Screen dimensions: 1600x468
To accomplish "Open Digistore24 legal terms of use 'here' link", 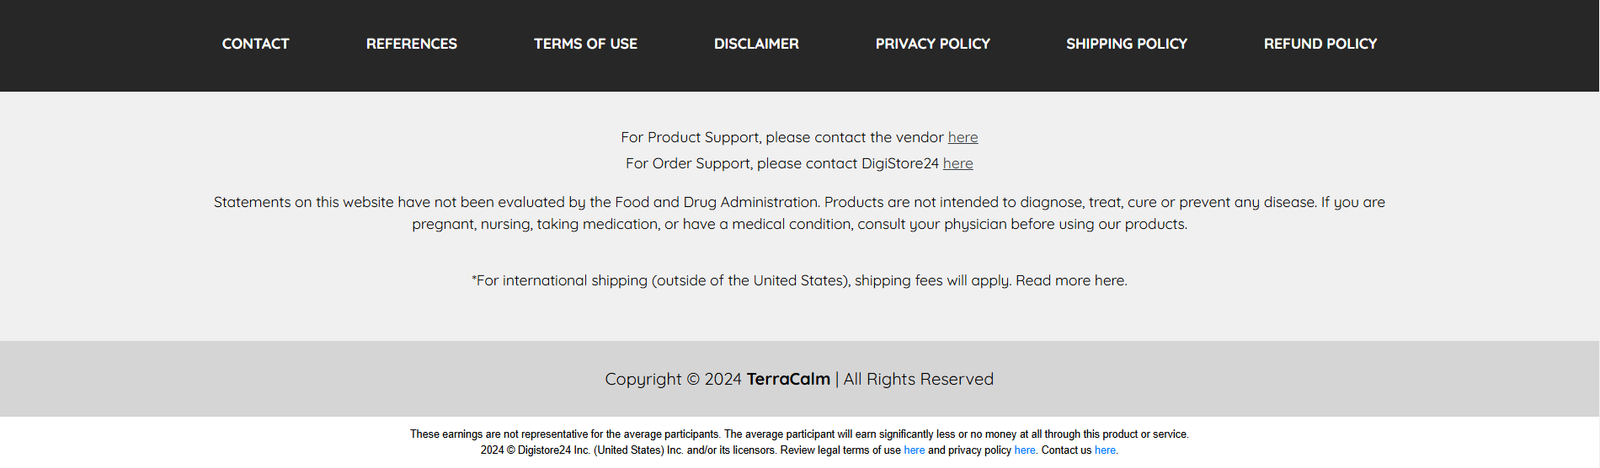I will click(x=914, y=450).
